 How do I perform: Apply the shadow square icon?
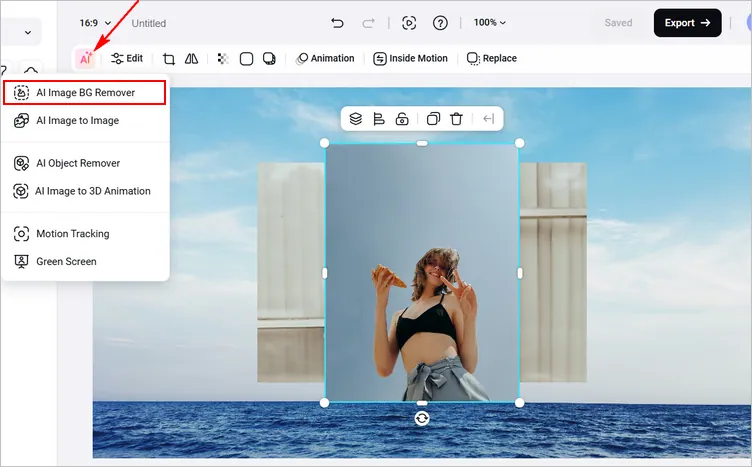pos(270,58)
